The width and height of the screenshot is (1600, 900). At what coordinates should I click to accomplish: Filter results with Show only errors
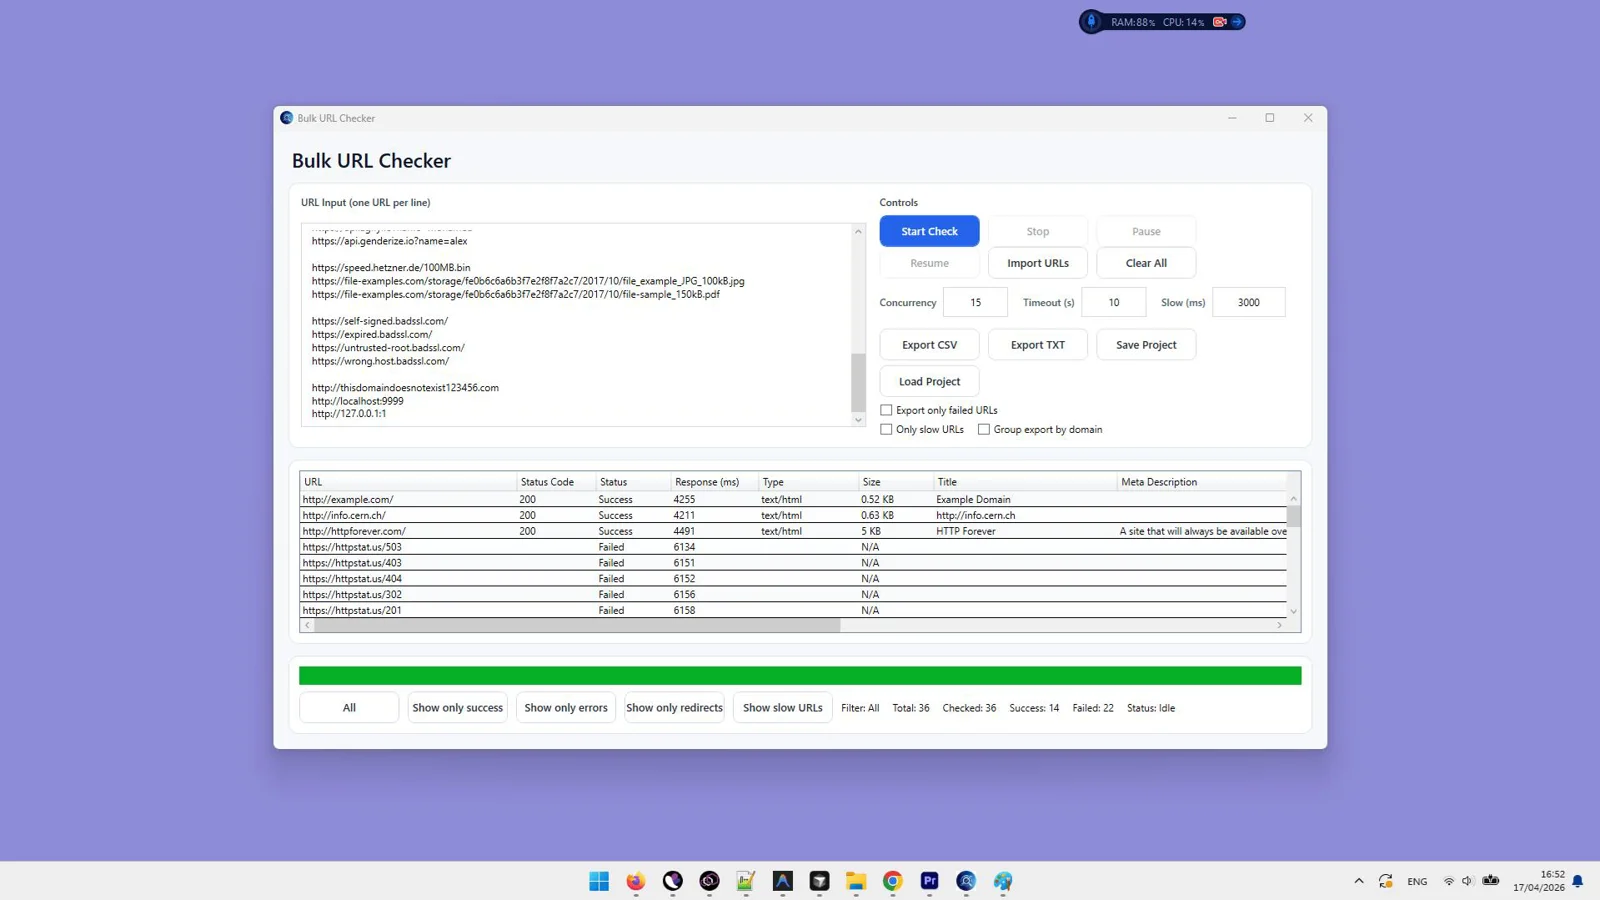click(566, 708)
